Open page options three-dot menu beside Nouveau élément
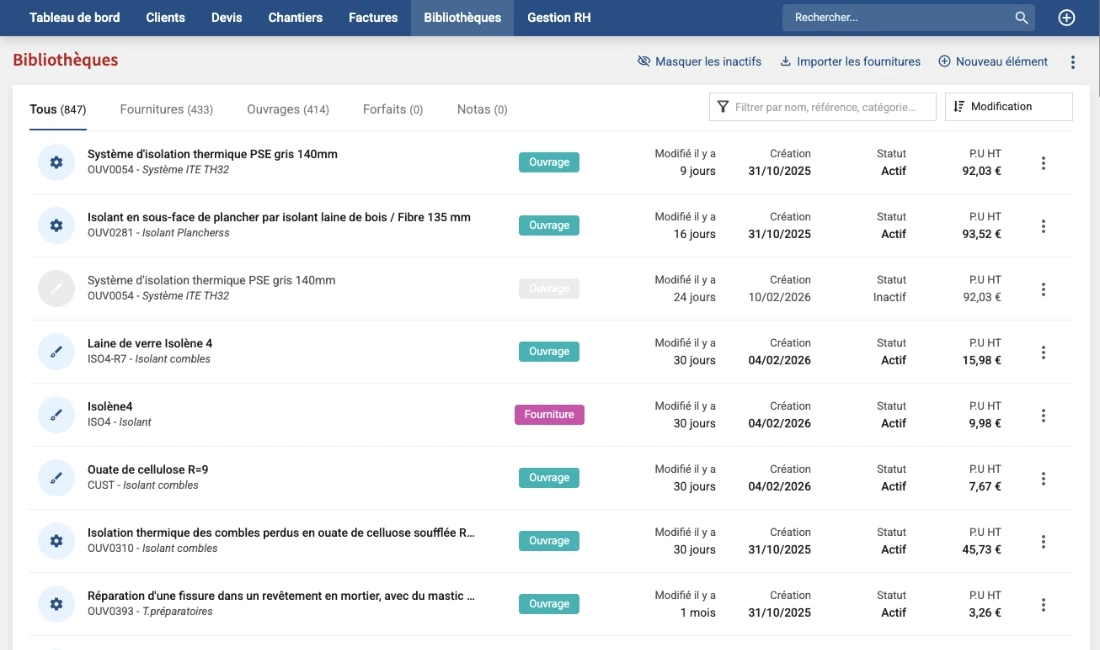The image size is (1100, 650). (1073, 62)
